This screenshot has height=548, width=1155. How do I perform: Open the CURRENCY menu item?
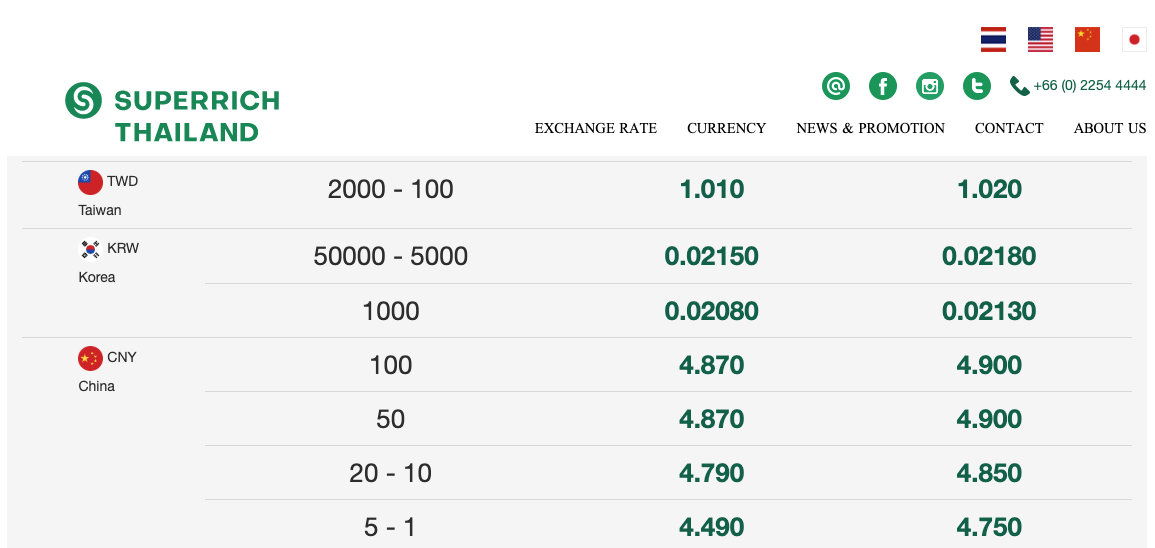pyautogui.click(x=726, y=128)
